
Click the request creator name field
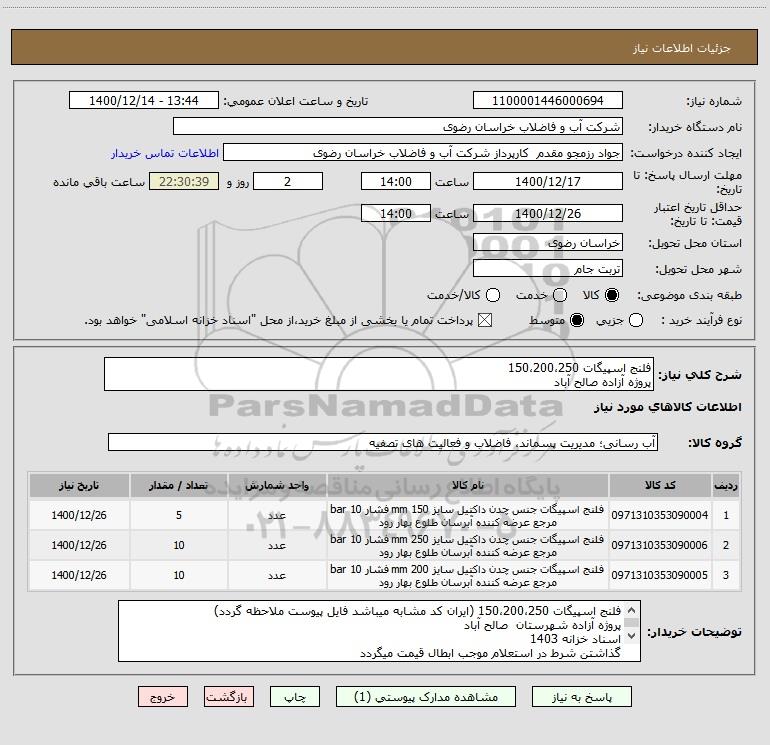pos(423,153)
